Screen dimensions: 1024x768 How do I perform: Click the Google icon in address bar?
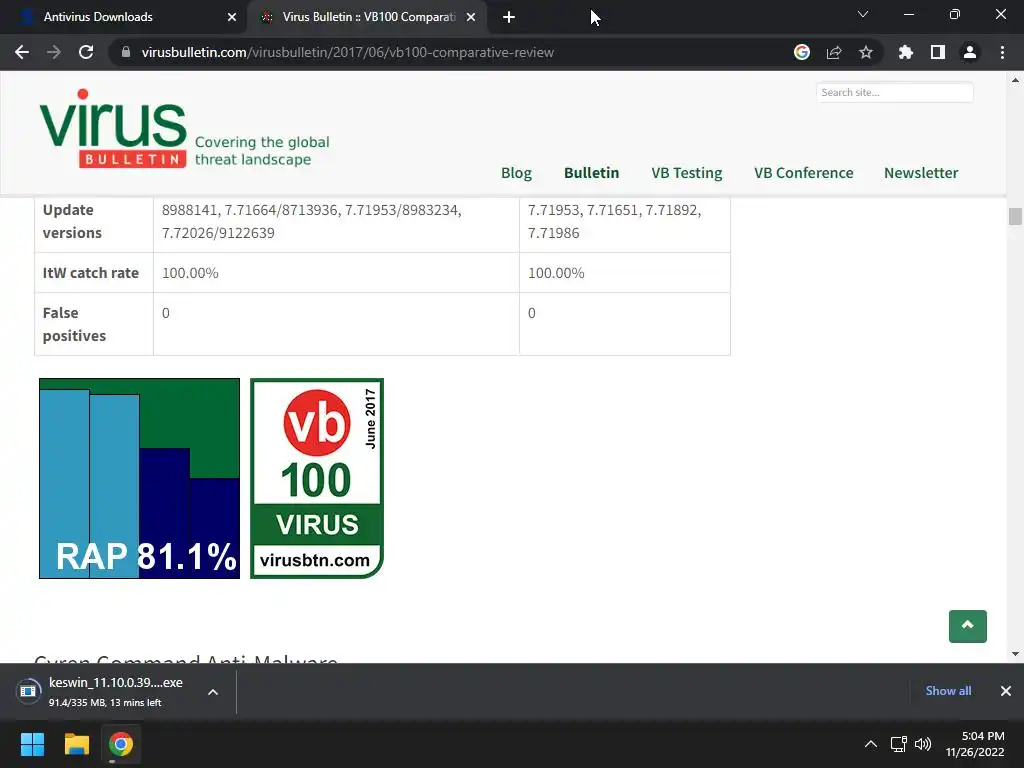[802, 52]
